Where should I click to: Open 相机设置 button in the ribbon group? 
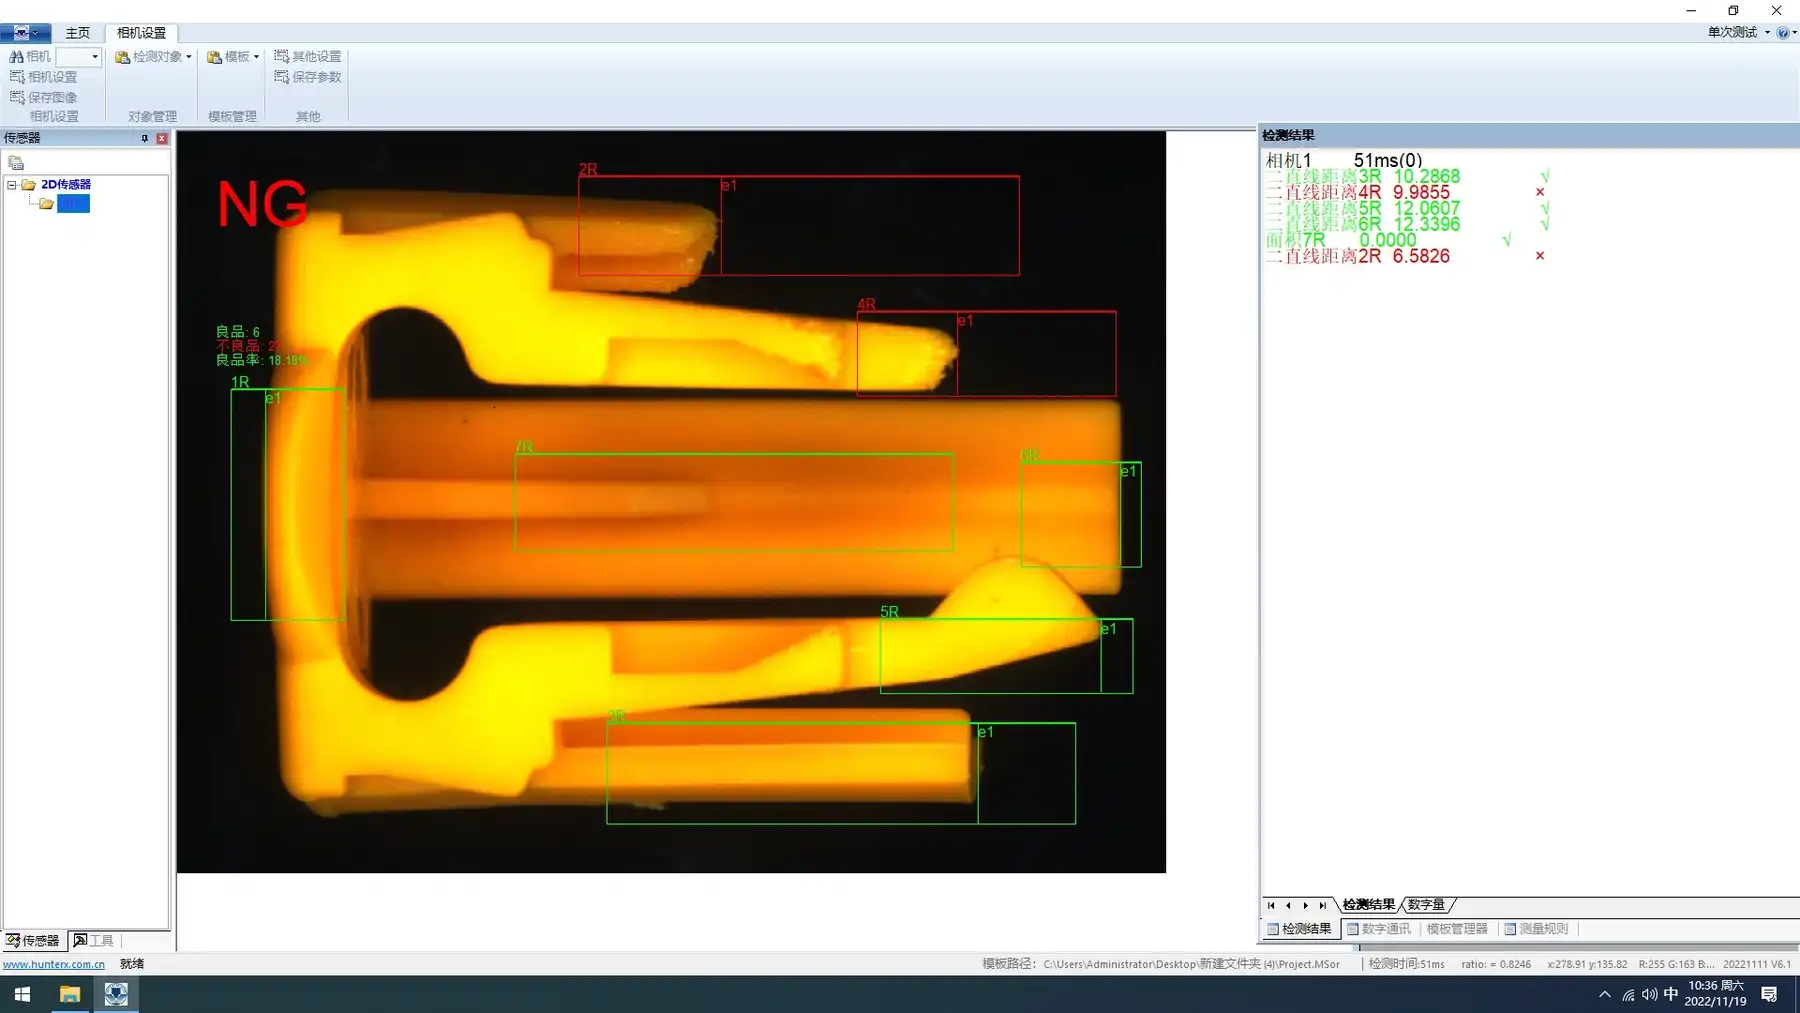(44, 77)
